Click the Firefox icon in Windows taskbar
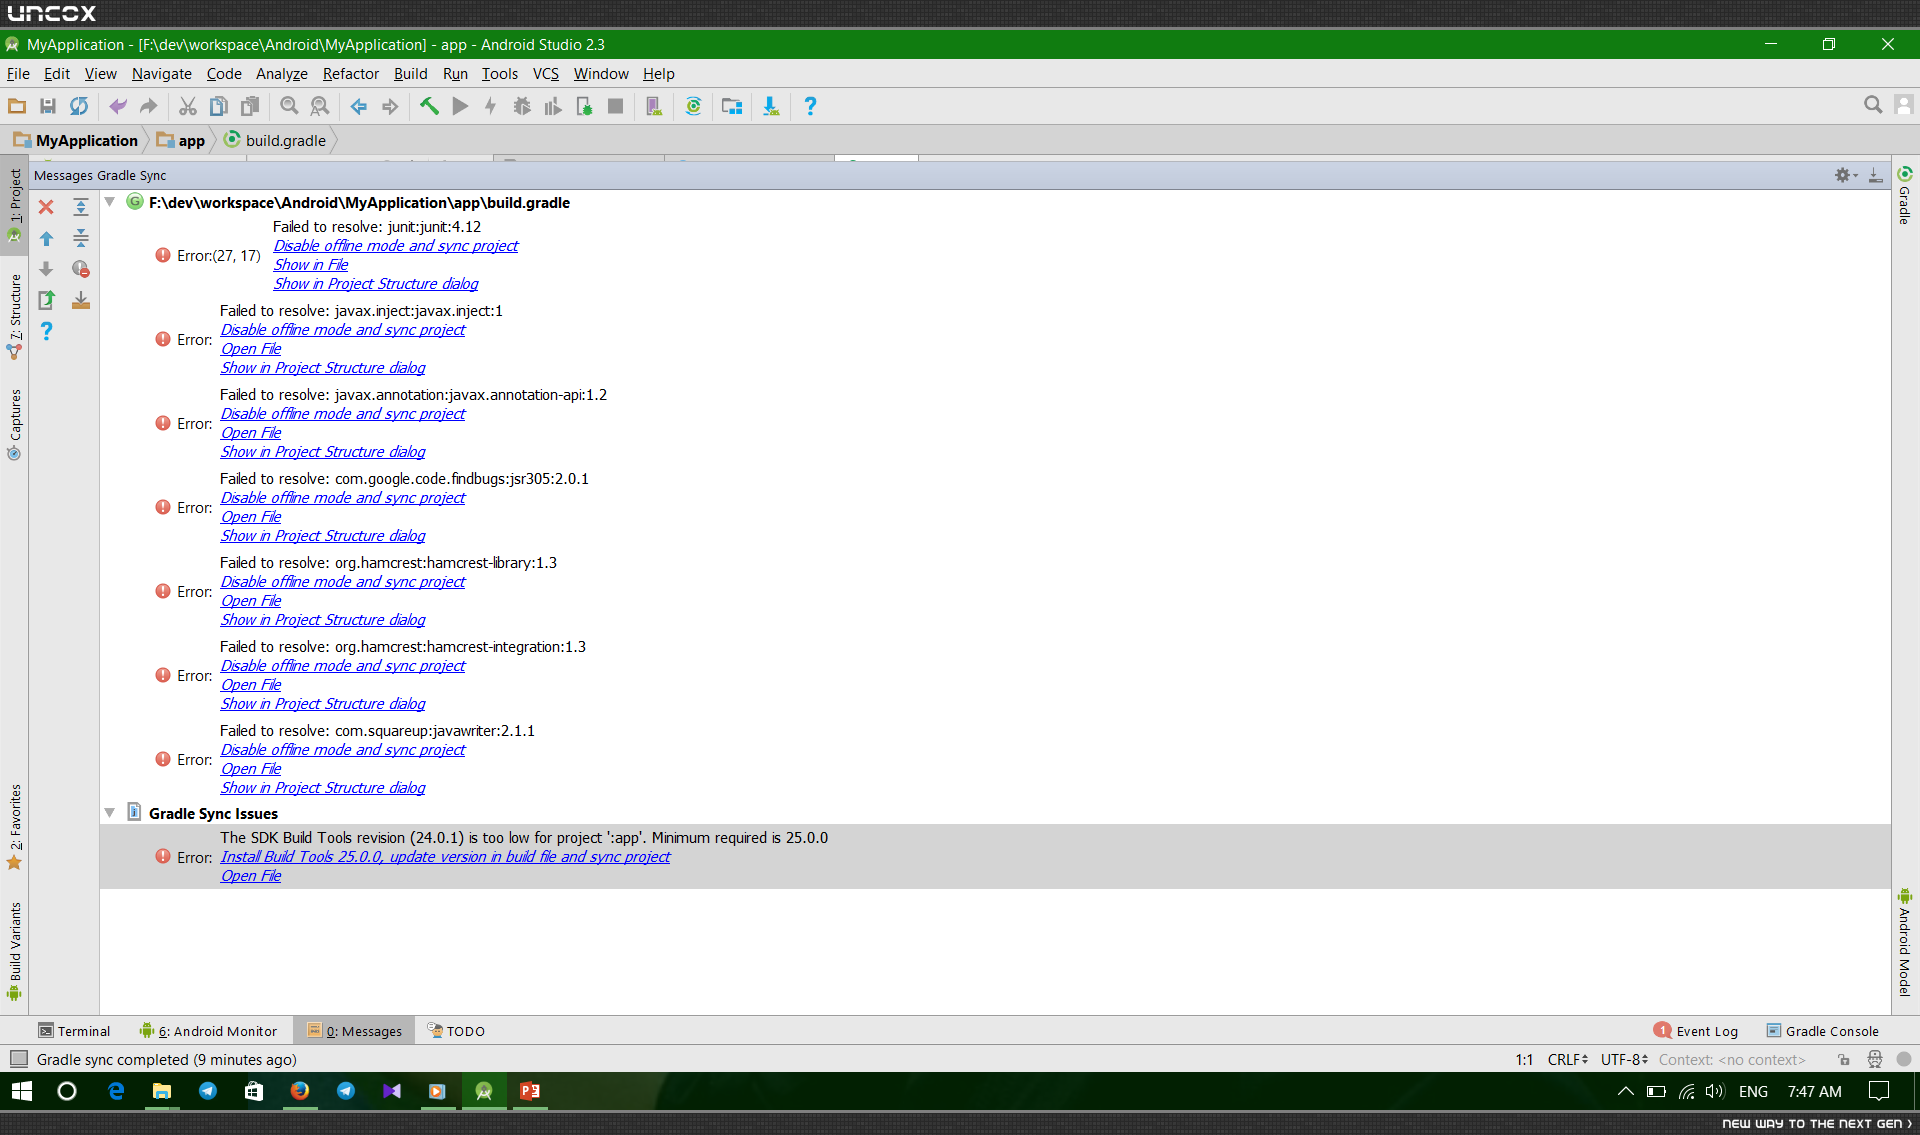 pos(299,1091)
